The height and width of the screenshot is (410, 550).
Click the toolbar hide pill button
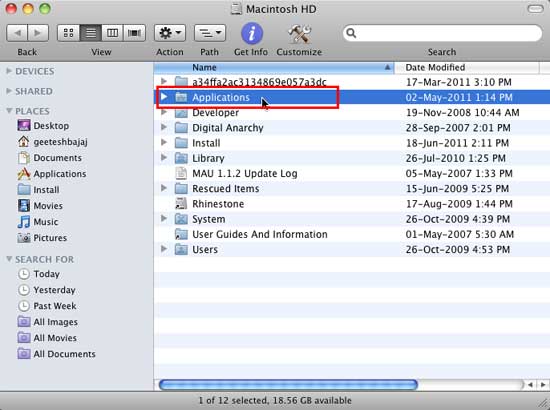click(x=535, y=8)
